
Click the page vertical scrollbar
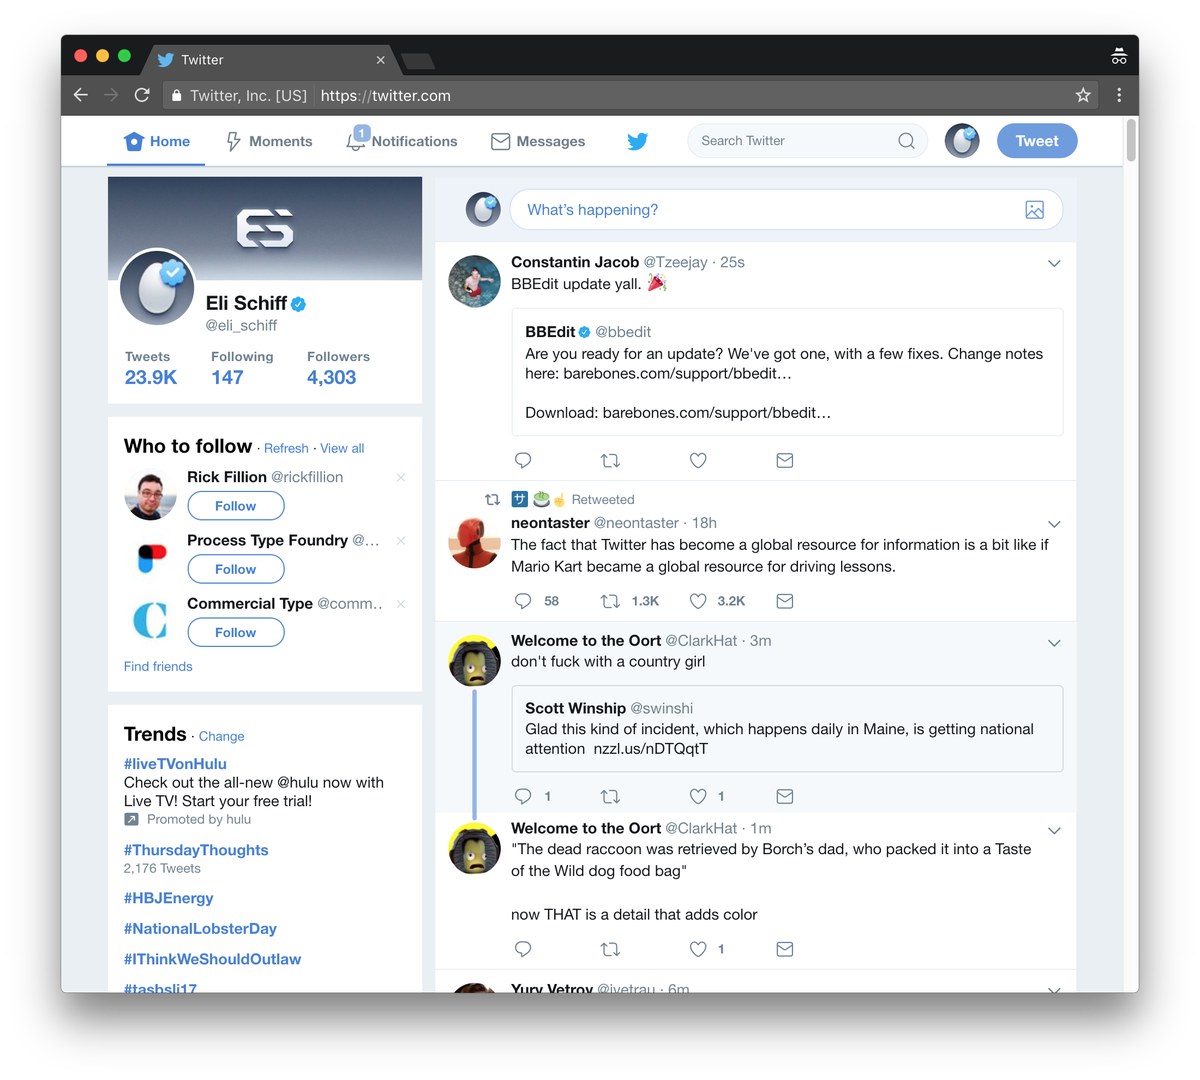1131,140
